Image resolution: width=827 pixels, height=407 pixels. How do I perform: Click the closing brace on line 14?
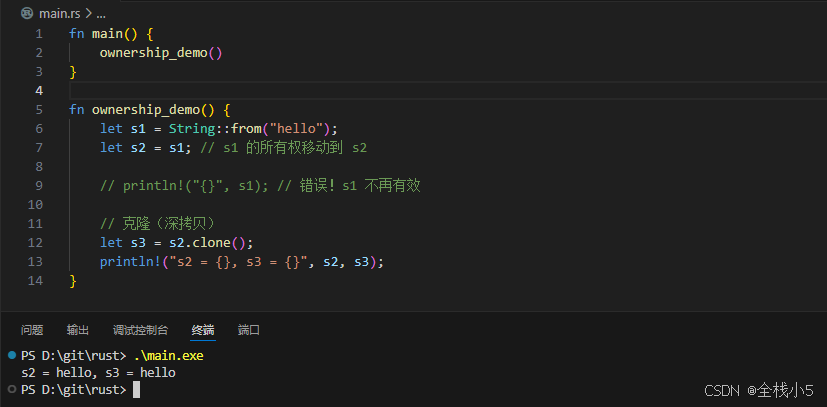(73, 281)
